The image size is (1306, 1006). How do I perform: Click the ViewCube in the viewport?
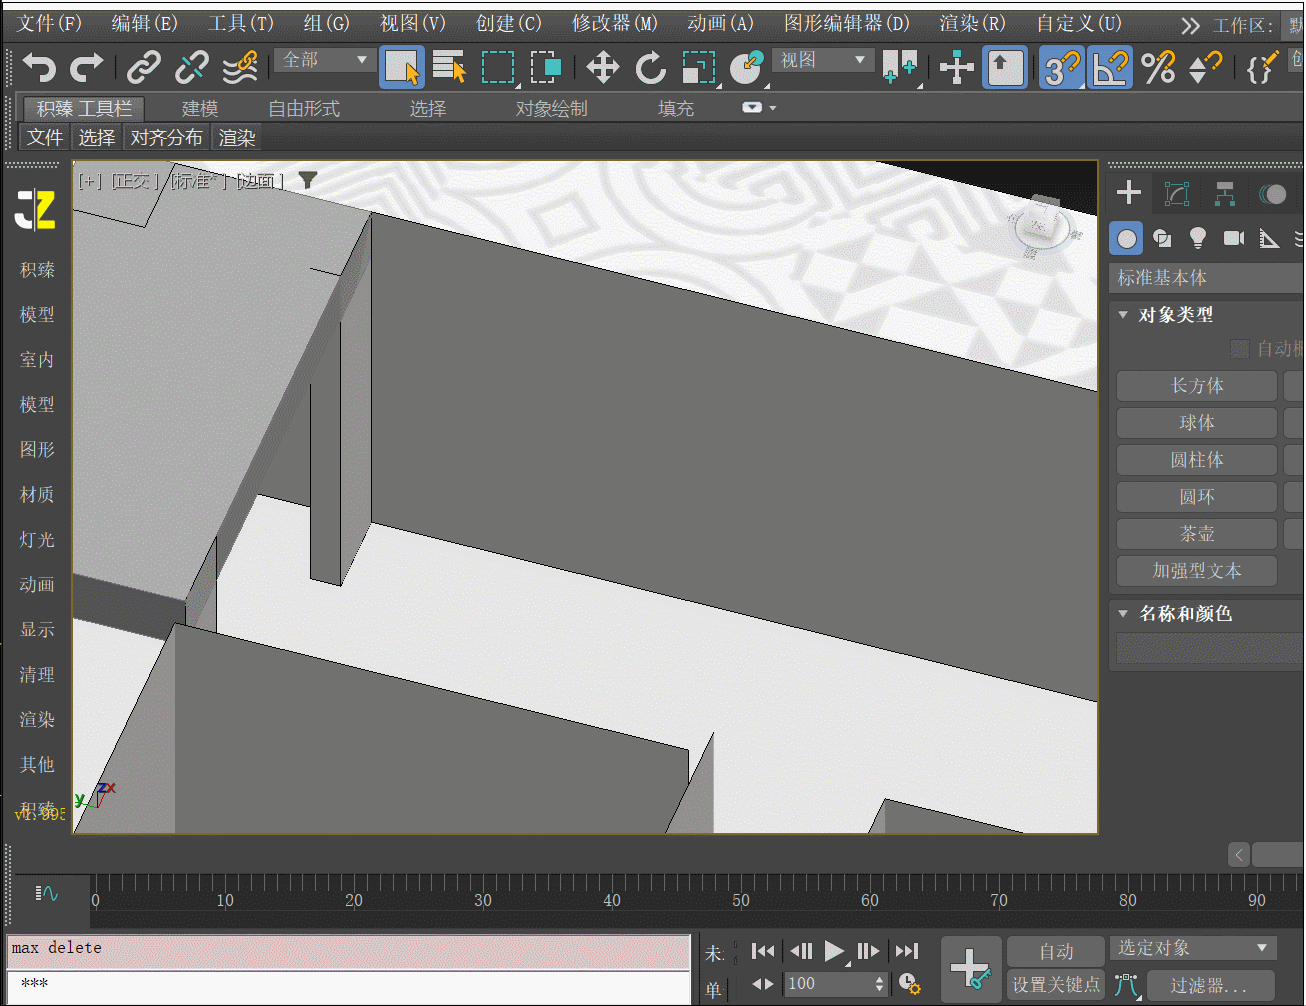click(1042, 225)
